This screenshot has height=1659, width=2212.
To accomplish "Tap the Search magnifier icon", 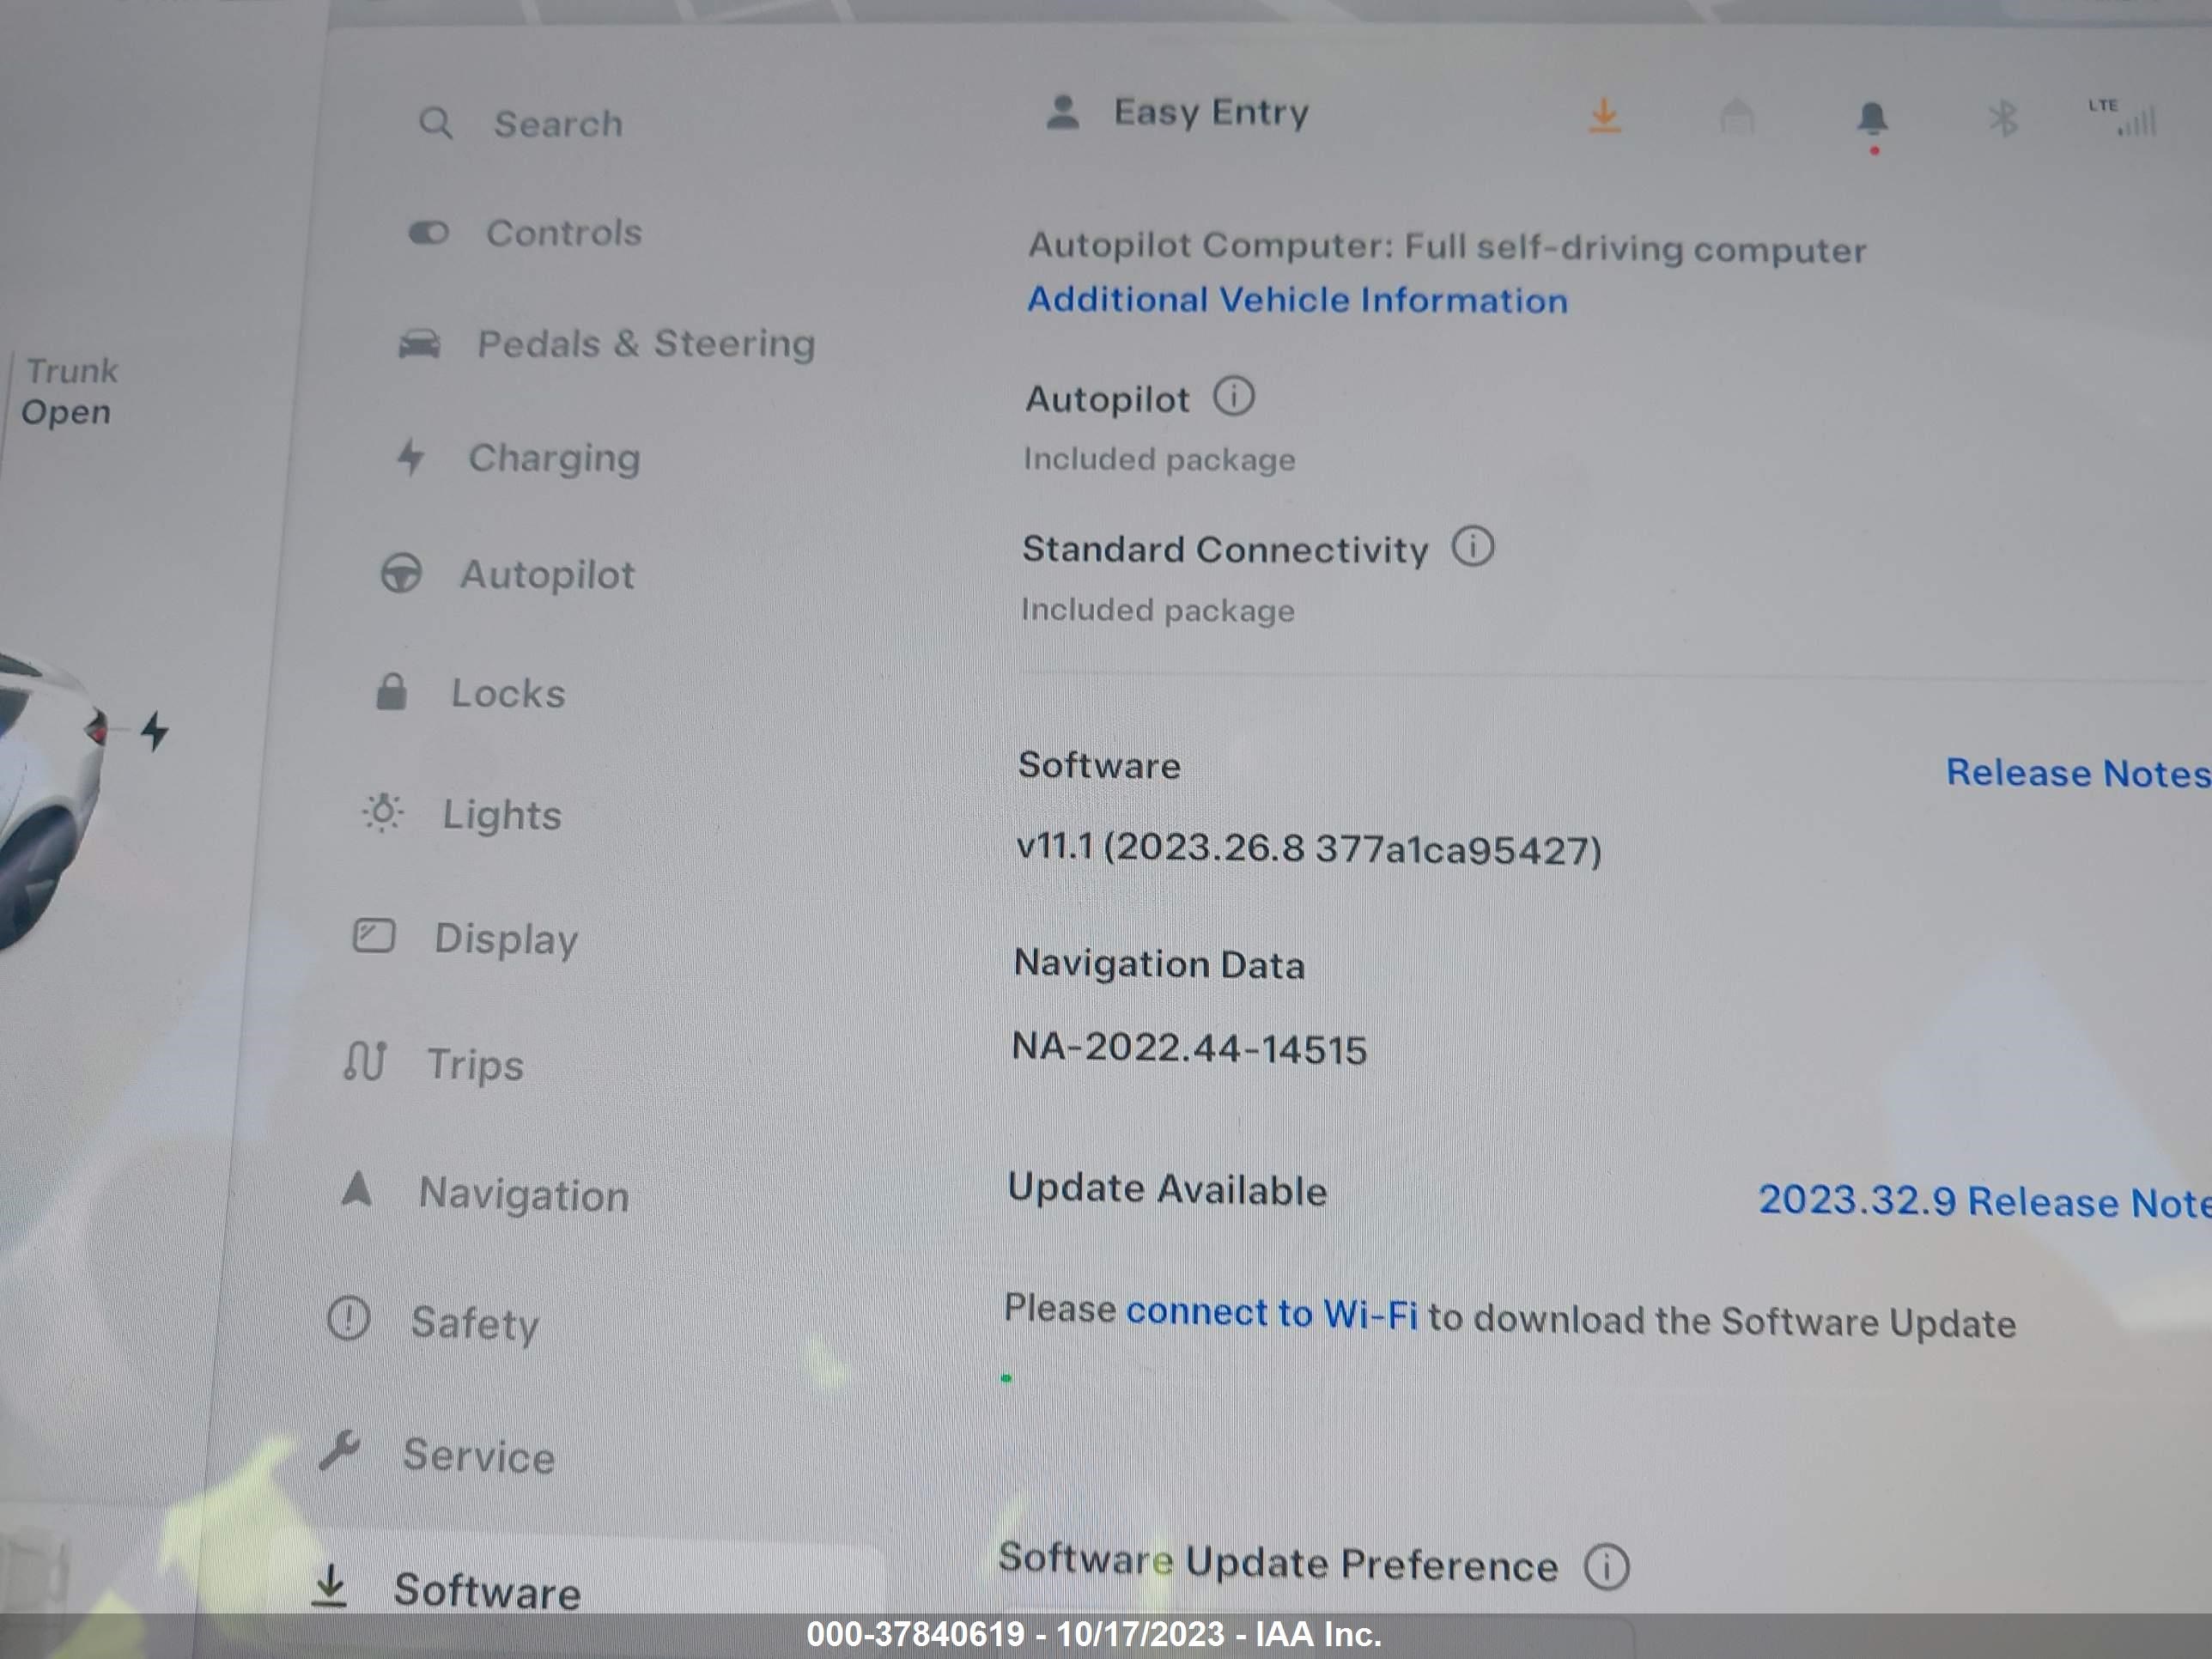I will pos(435,124).
